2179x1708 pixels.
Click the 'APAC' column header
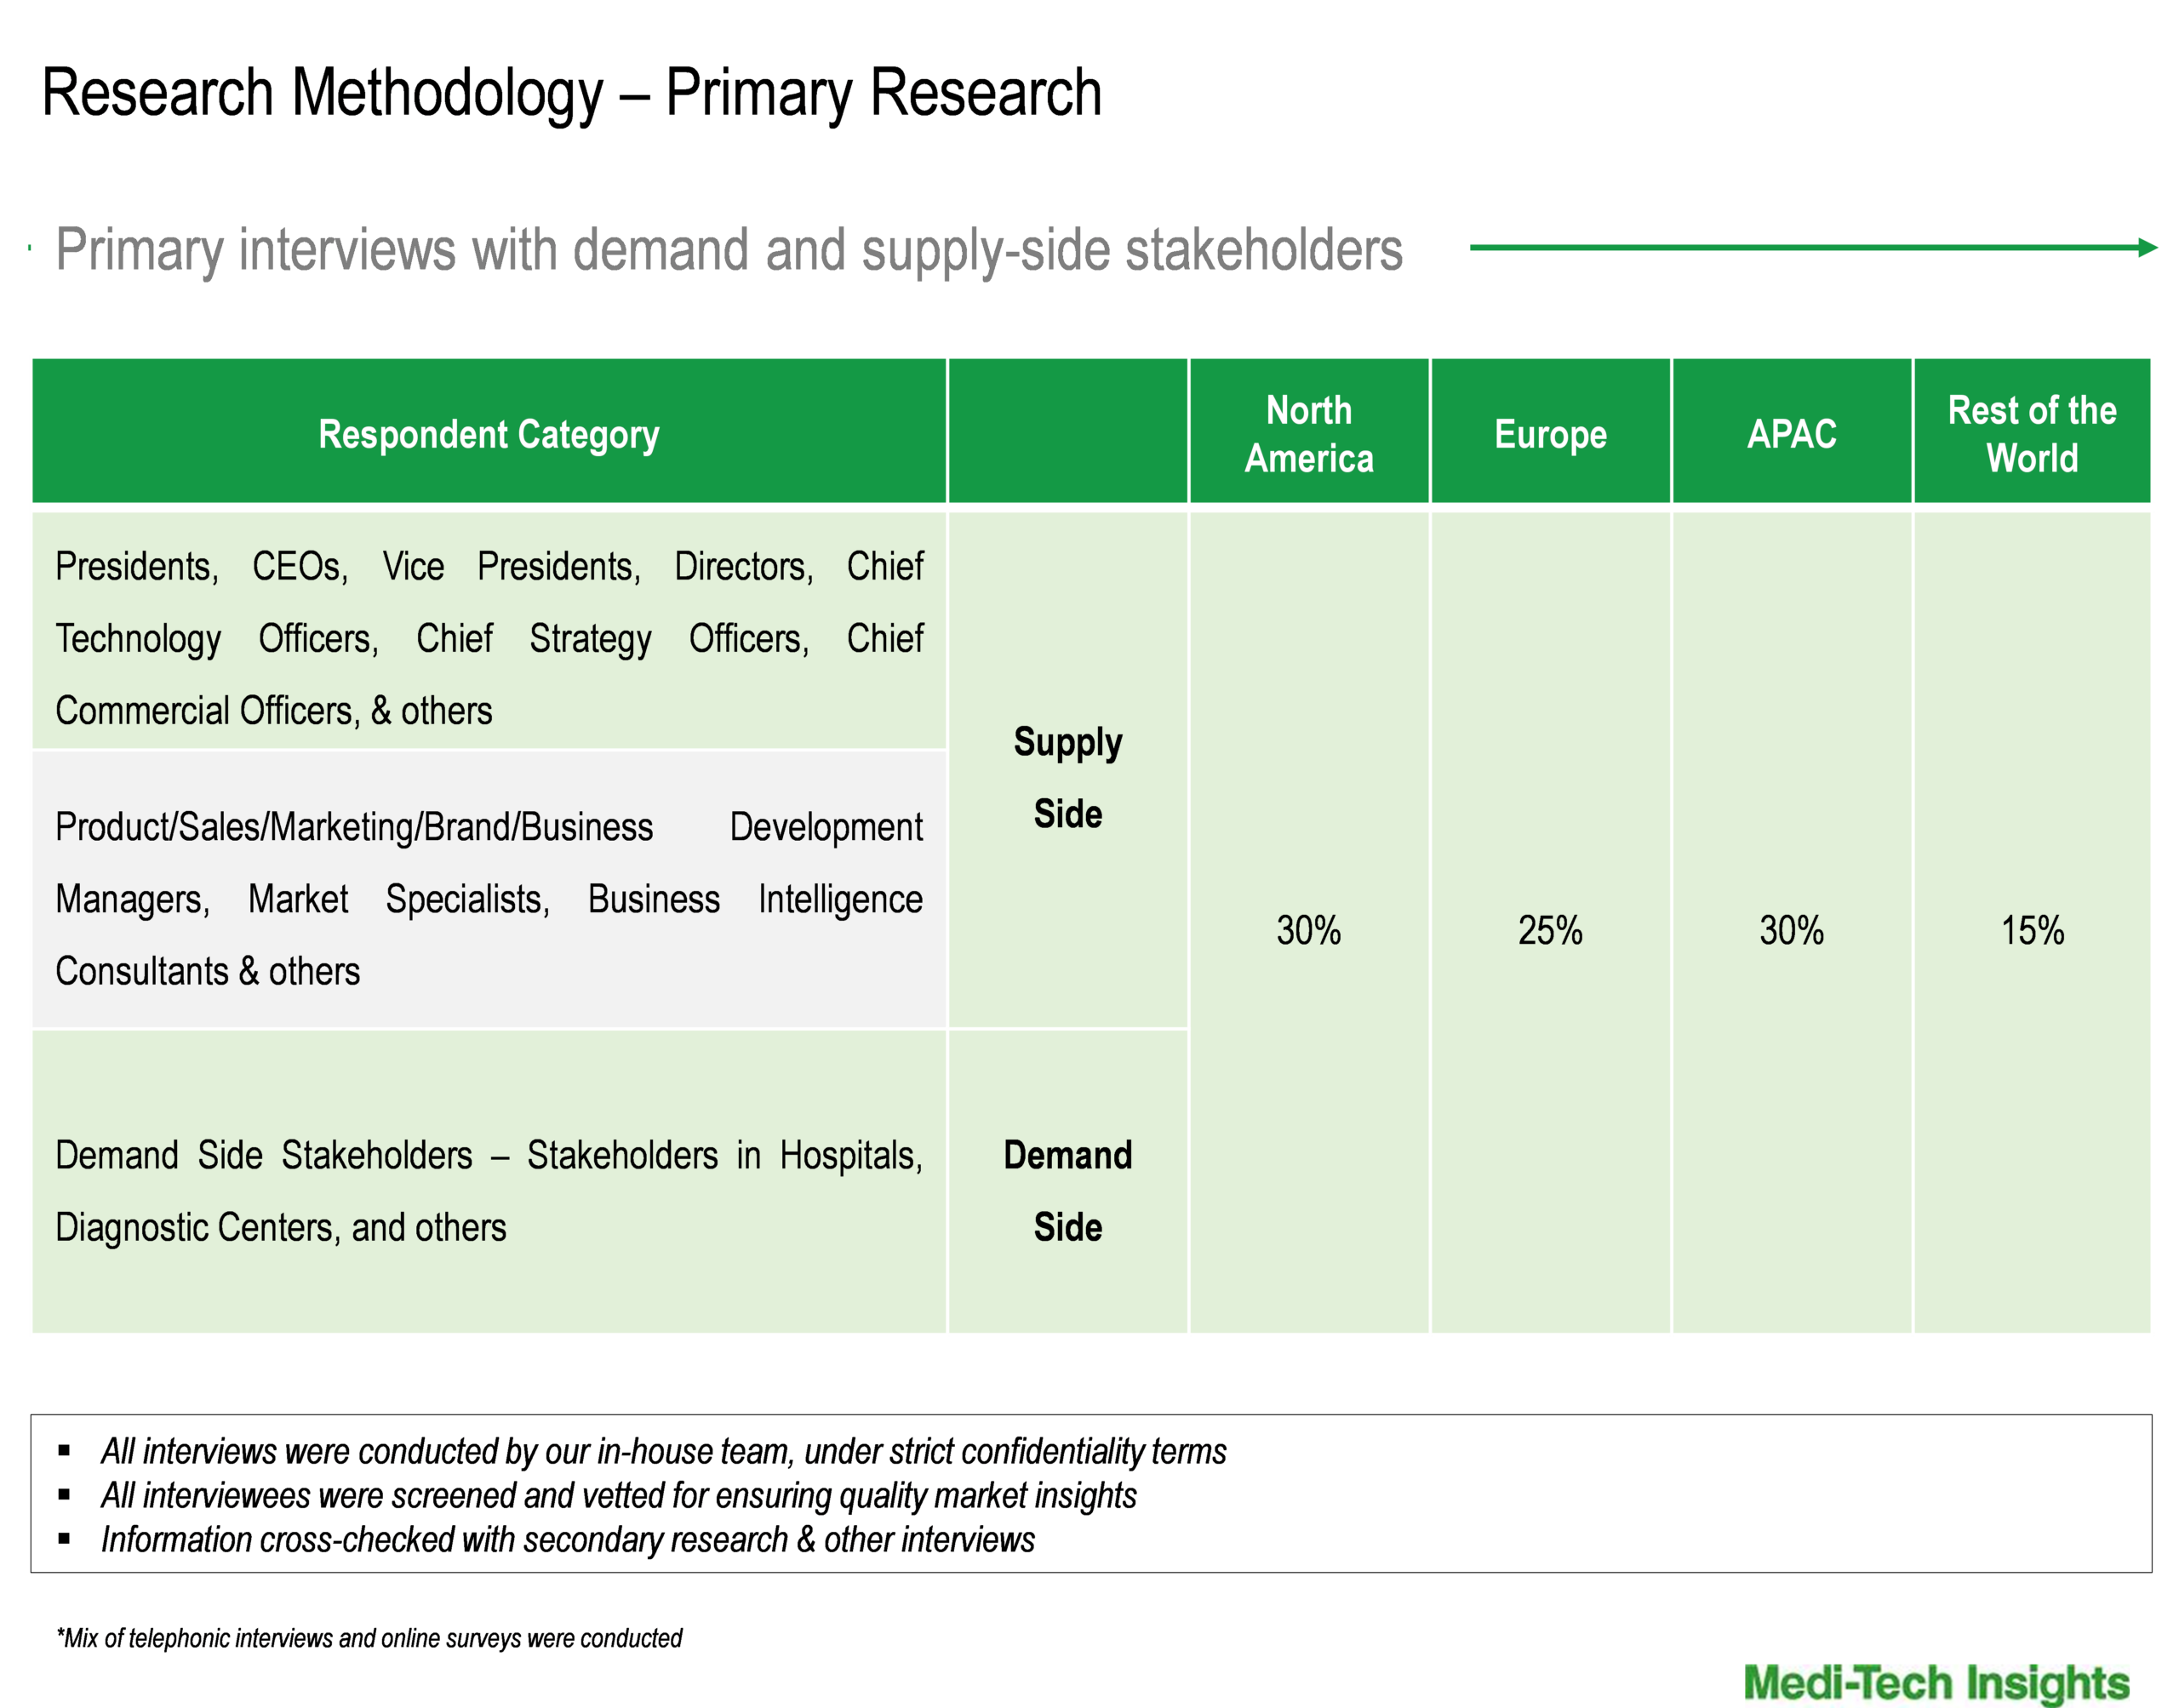[1792, 431]
